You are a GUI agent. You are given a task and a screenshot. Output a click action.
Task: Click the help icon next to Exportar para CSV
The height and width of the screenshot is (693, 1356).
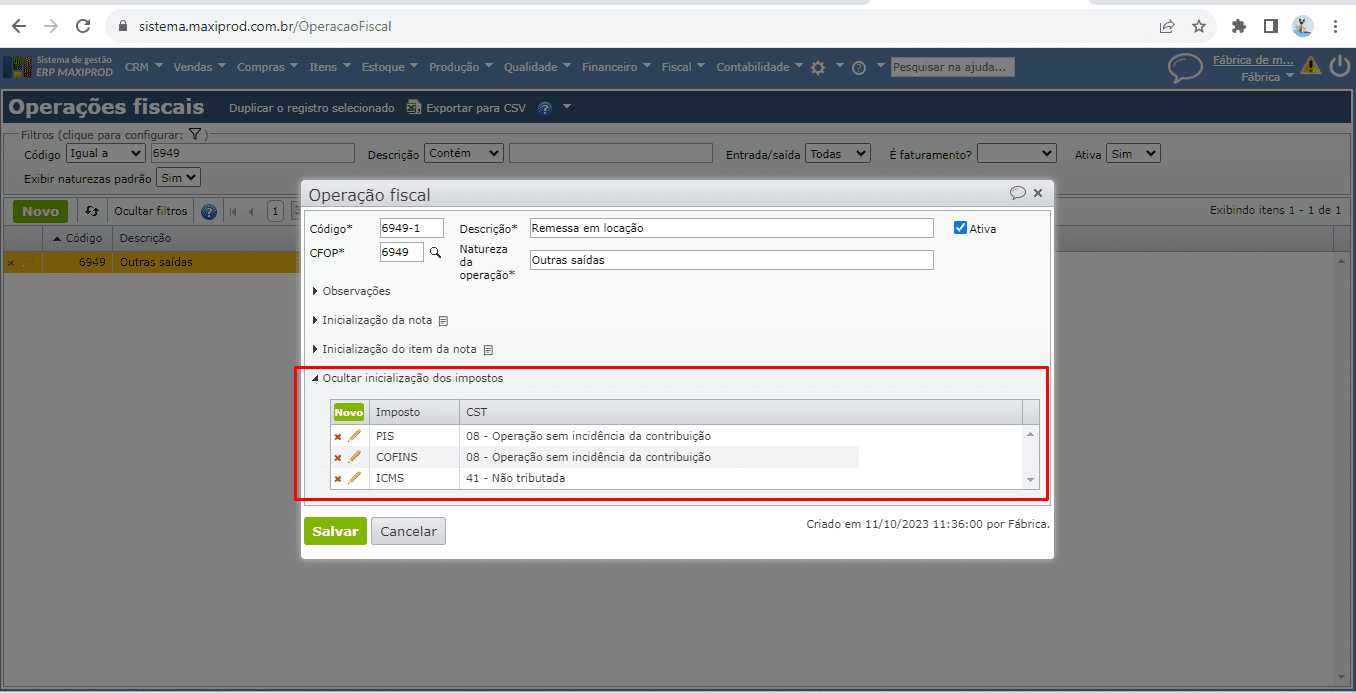coord(545,108)
